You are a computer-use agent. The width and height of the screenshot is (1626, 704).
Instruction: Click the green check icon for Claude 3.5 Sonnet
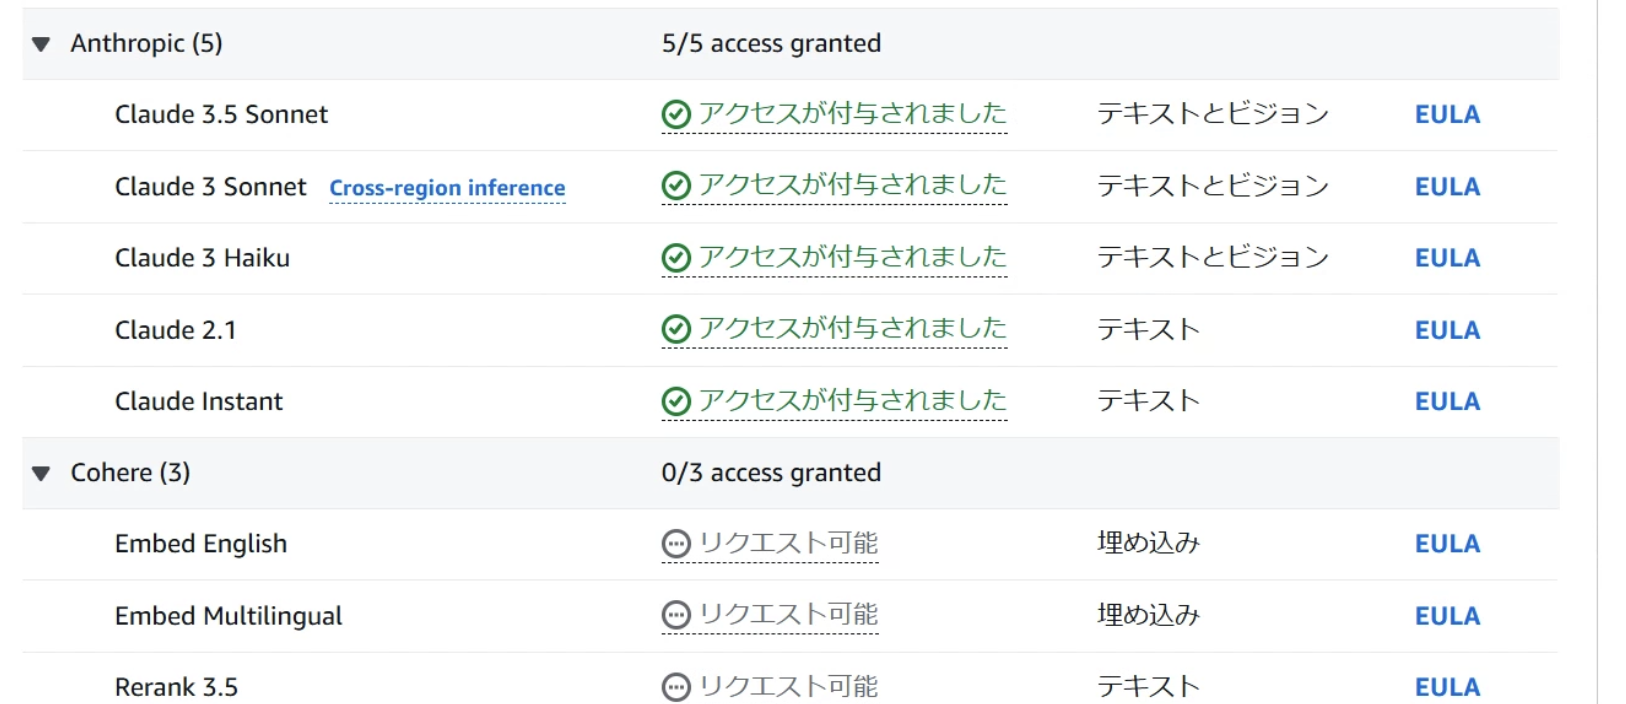(677, 115)
